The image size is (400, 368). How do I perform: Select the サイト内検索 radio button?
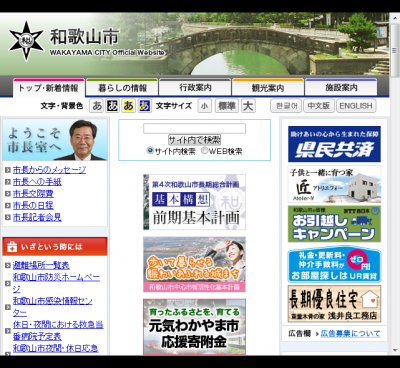150,151
